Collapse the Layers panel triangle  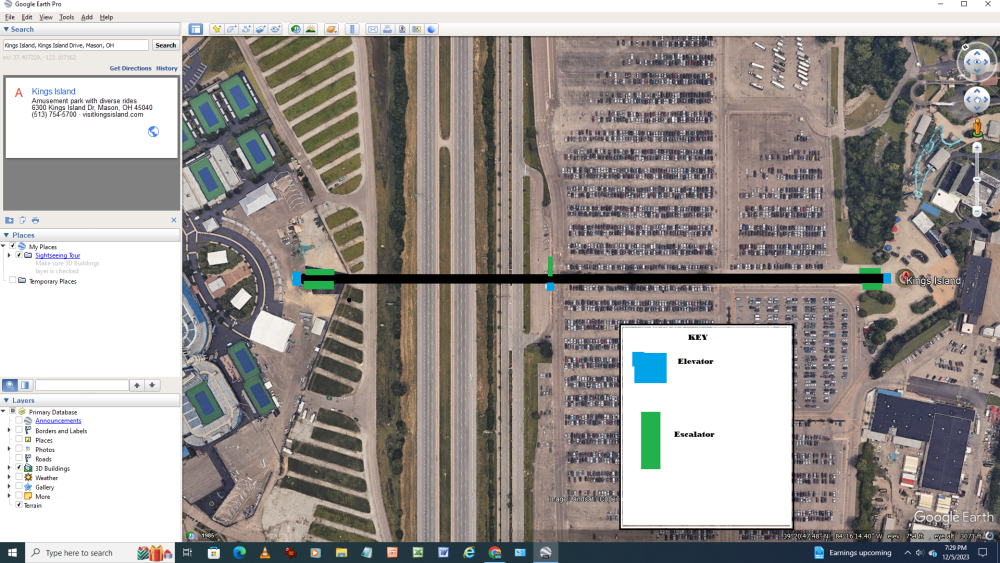point(6,400)
